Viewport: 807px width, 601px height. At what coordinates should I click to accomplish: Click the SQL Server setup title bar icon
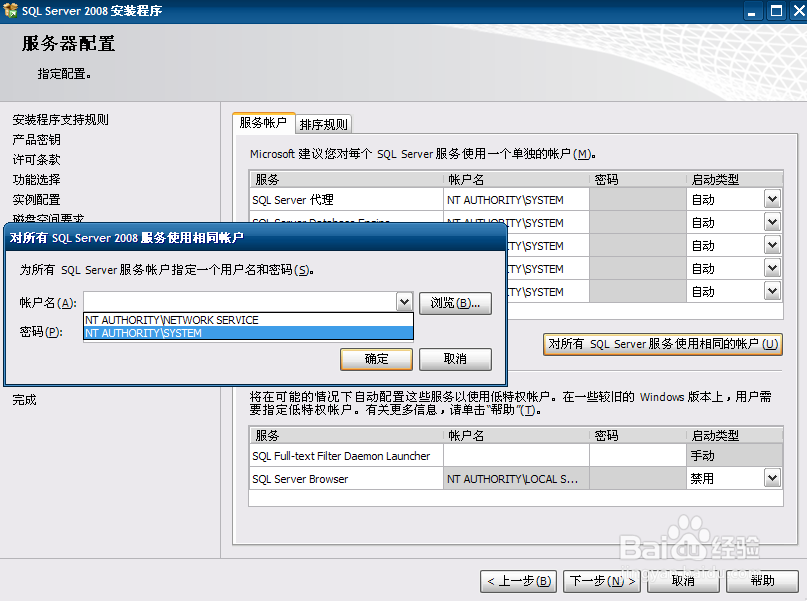pos(10,10)
